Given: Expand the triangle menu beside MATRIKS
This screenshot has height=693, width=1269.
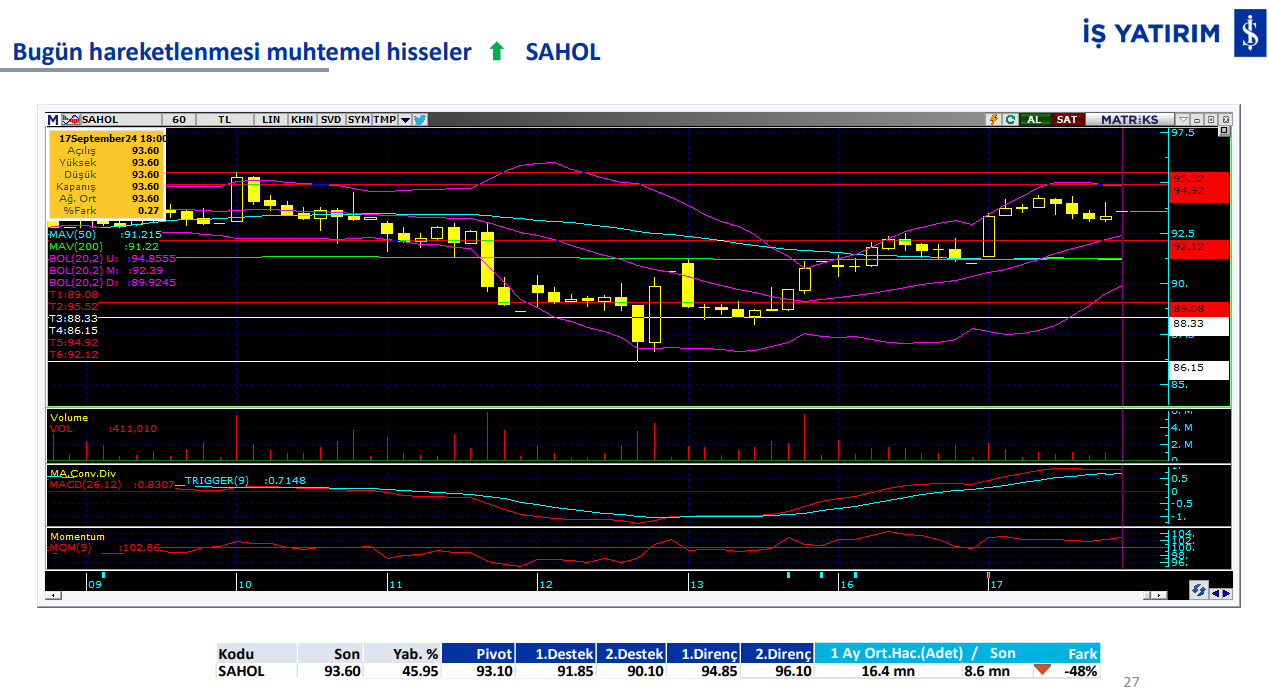Looking at the screenshot, I should pyautogui.click(x=1183, y=119).
